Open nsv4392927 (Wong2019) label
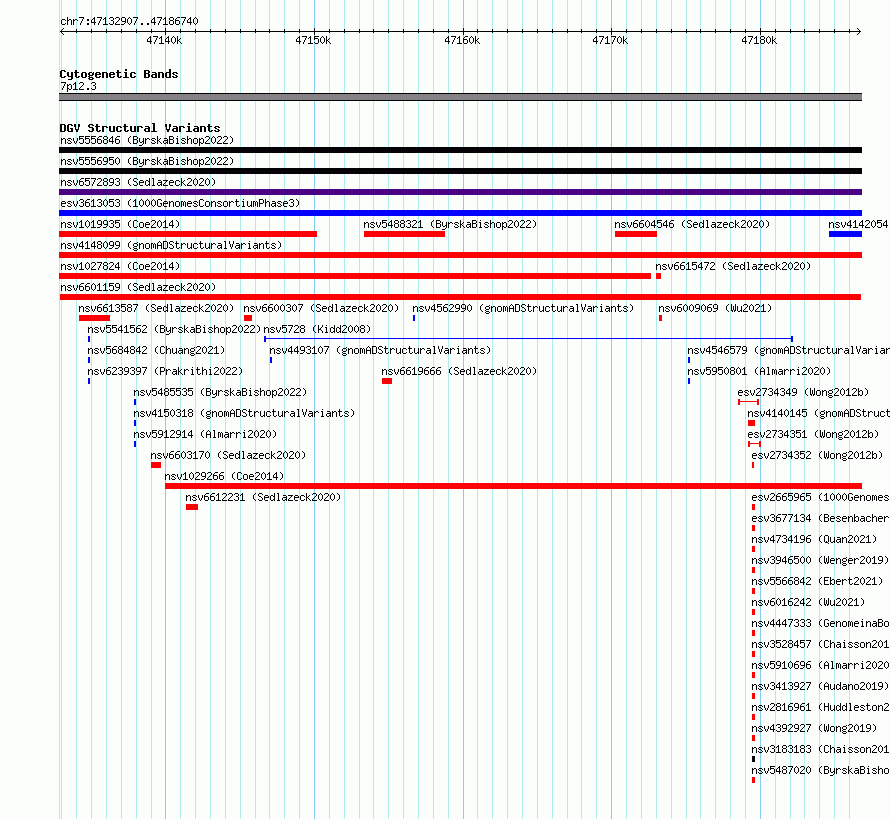This screenshot has width=890, height=819. (x=814, y=728)
